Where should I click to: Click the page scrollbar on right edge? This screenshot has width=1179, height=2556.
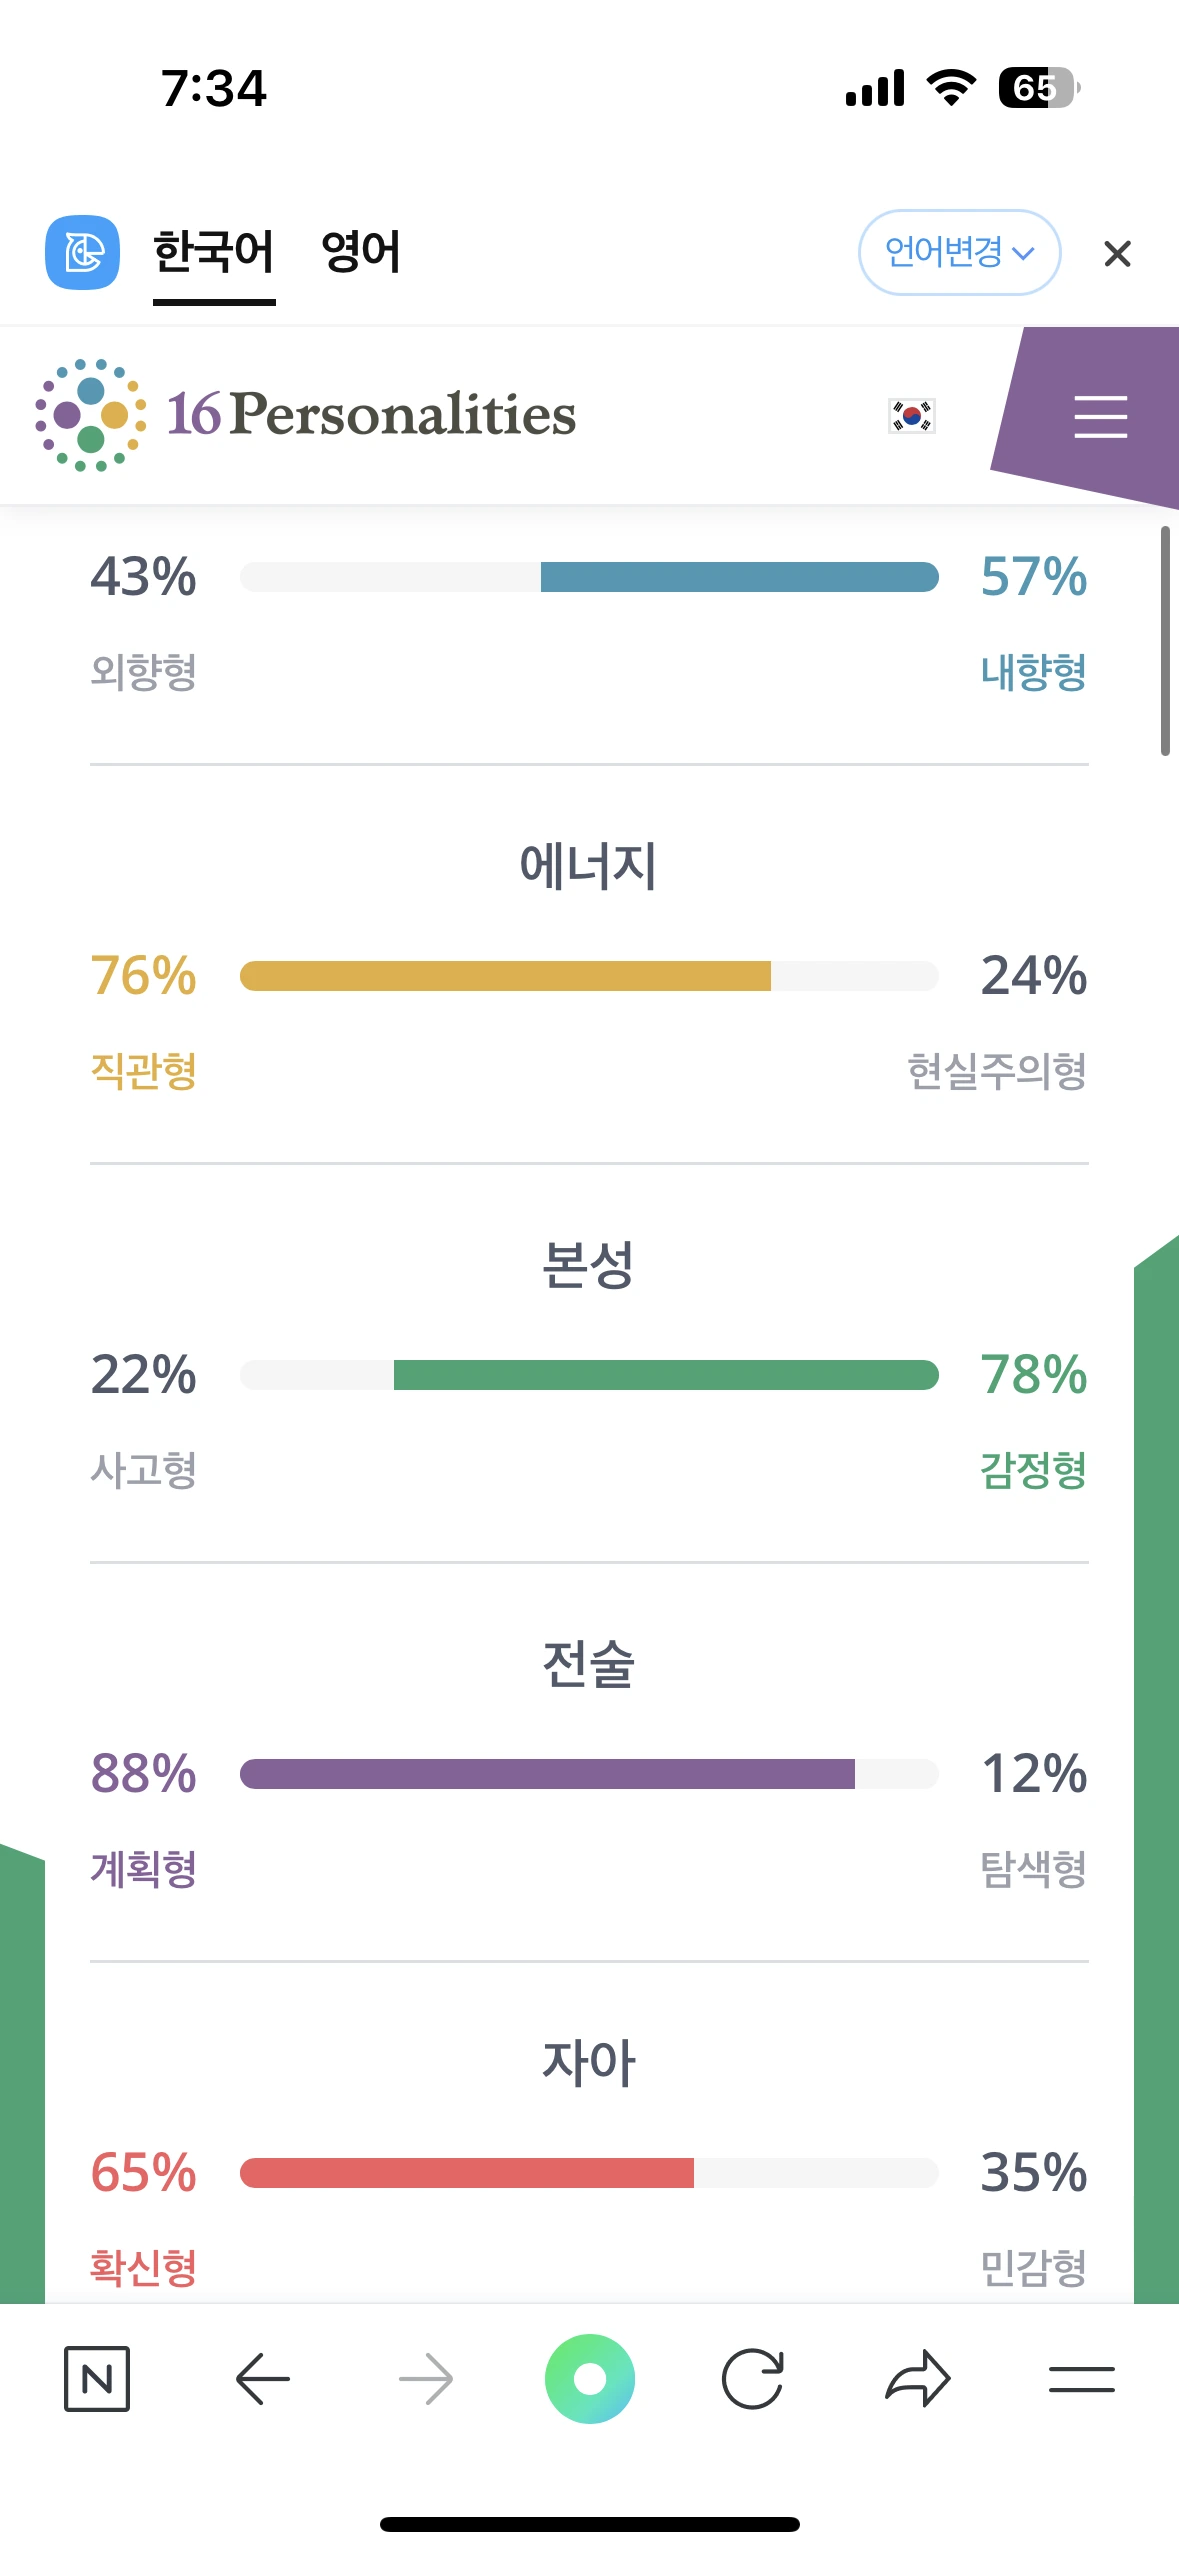coord(1165,640)
